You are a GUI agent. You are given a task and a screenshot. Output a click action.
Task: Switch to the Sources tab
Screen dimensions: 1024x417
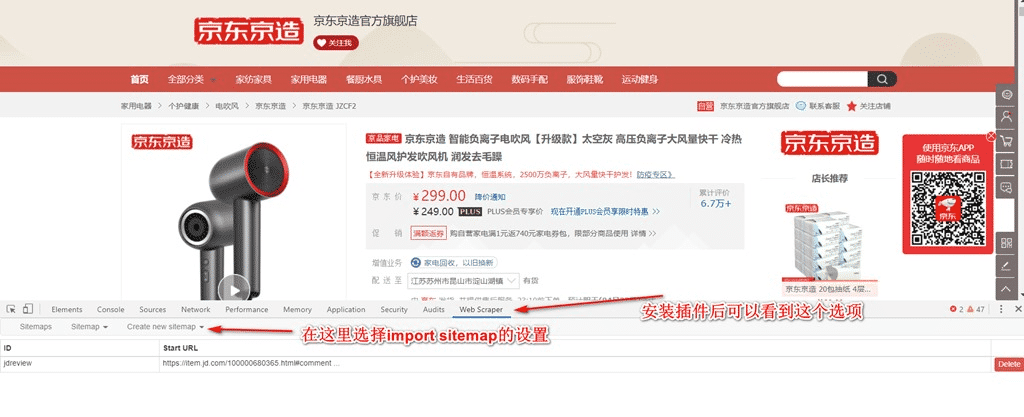tap(152, 309)
